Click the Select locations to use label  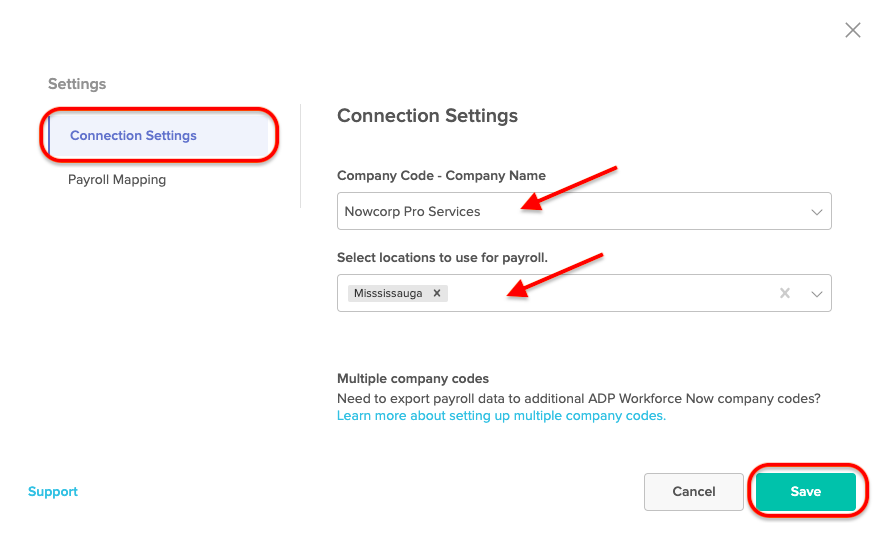point(442,257)
